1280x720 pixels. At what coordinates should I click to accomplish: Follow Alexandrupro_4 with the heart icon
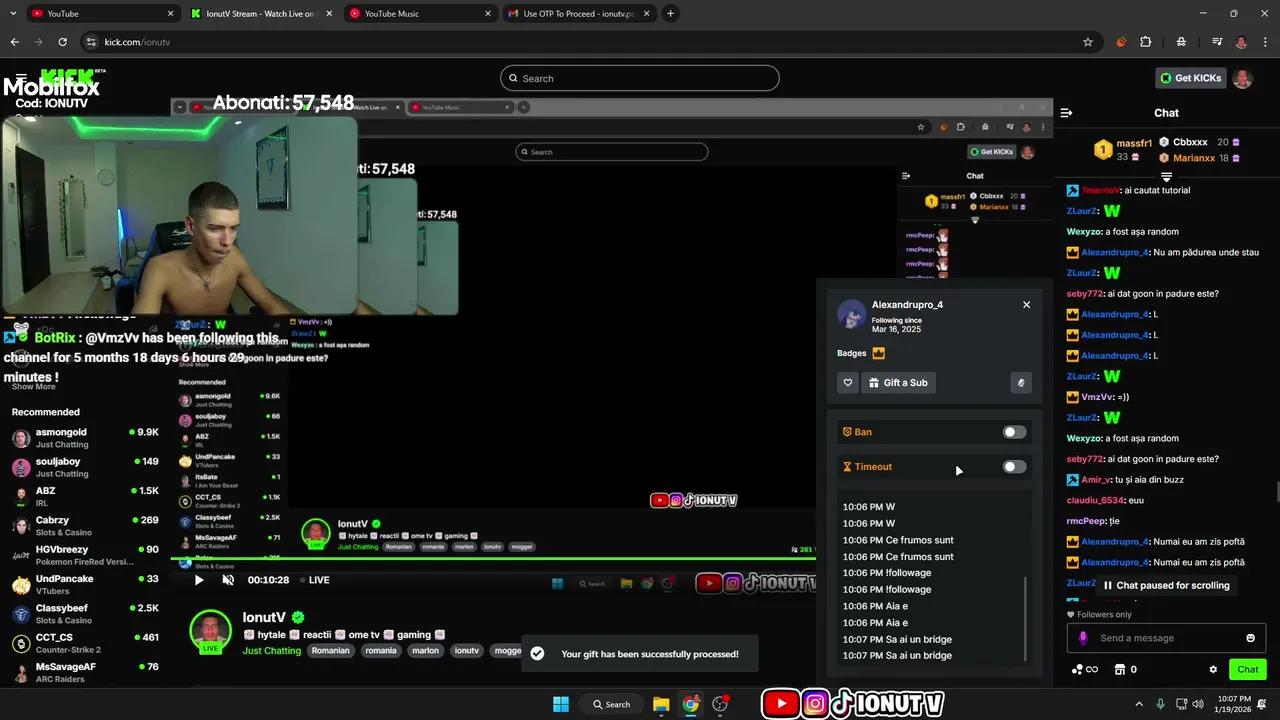[848, 382]
